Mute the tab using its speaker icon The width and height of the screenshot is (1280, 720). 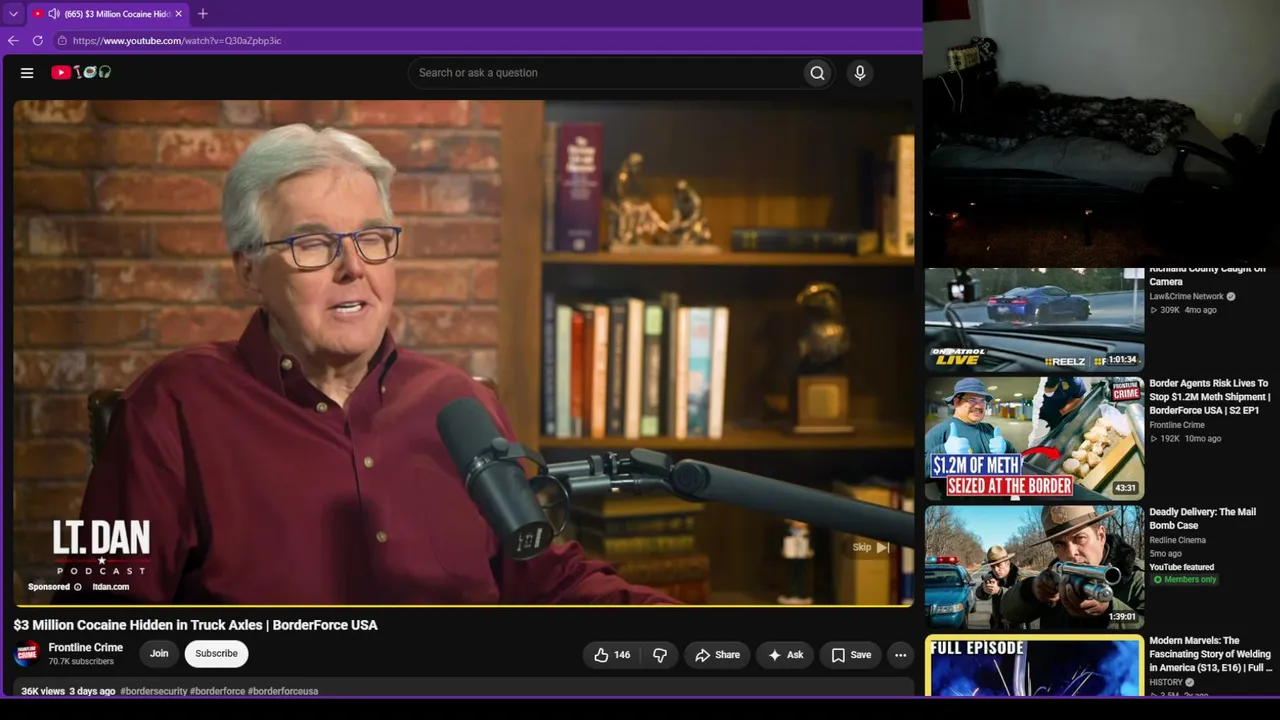point(53,14)
